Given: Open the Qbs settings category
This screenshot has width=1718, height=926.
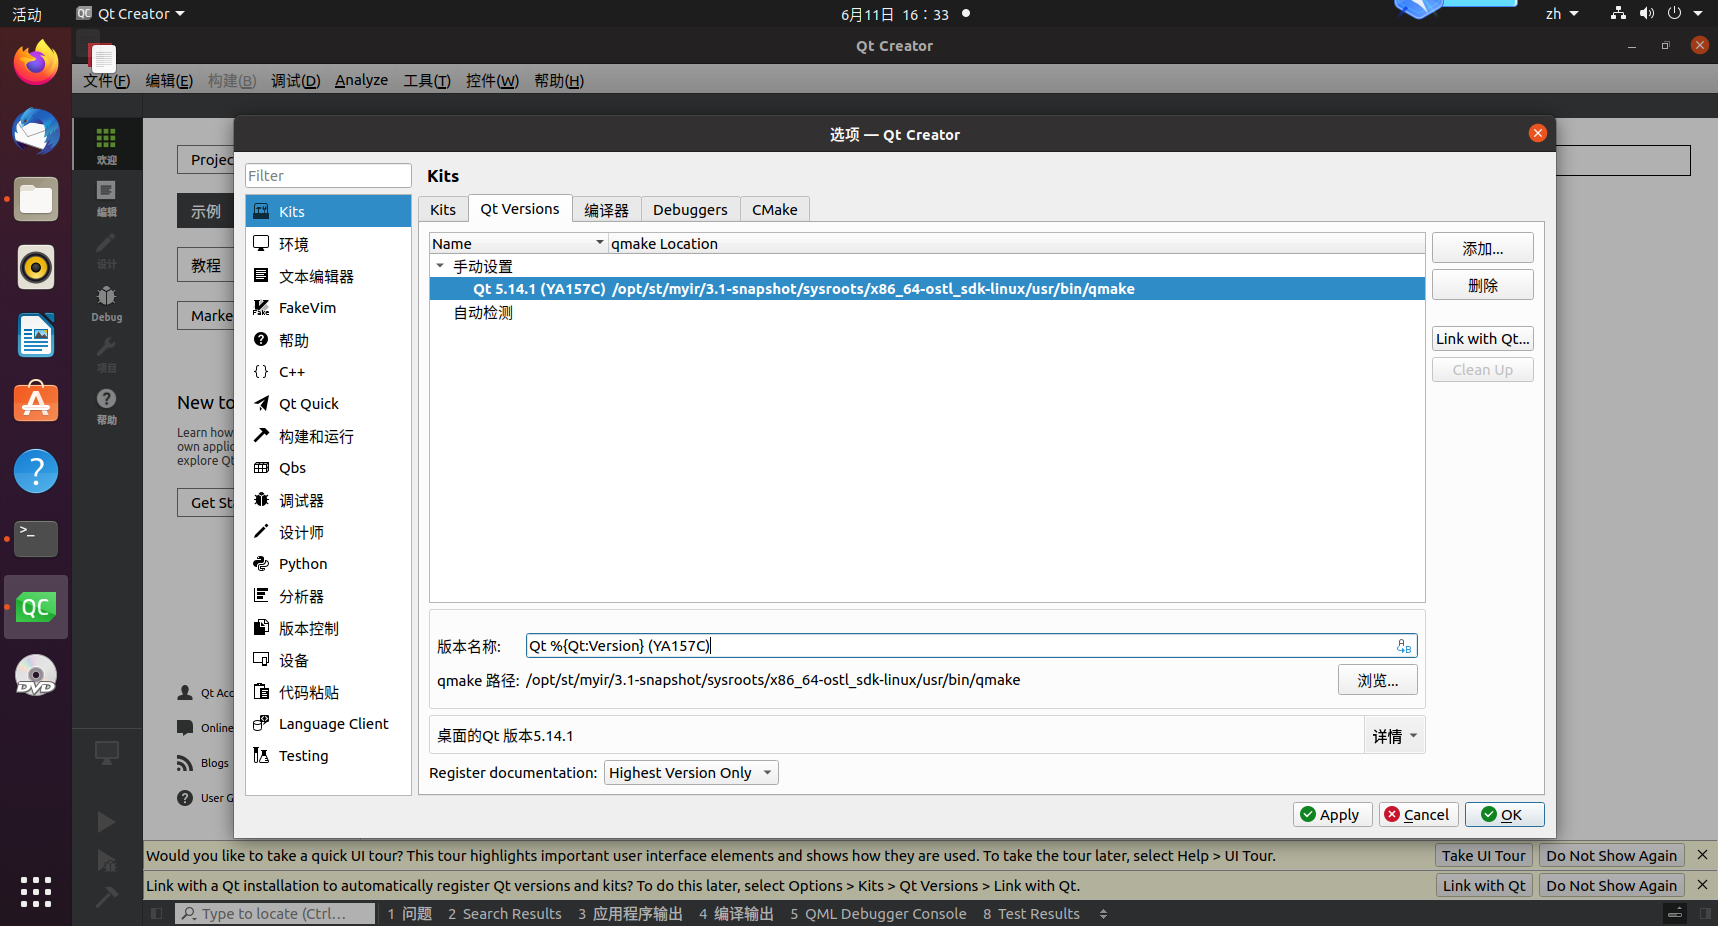Looking at the screenshot, I should click(x=328, y=468).
